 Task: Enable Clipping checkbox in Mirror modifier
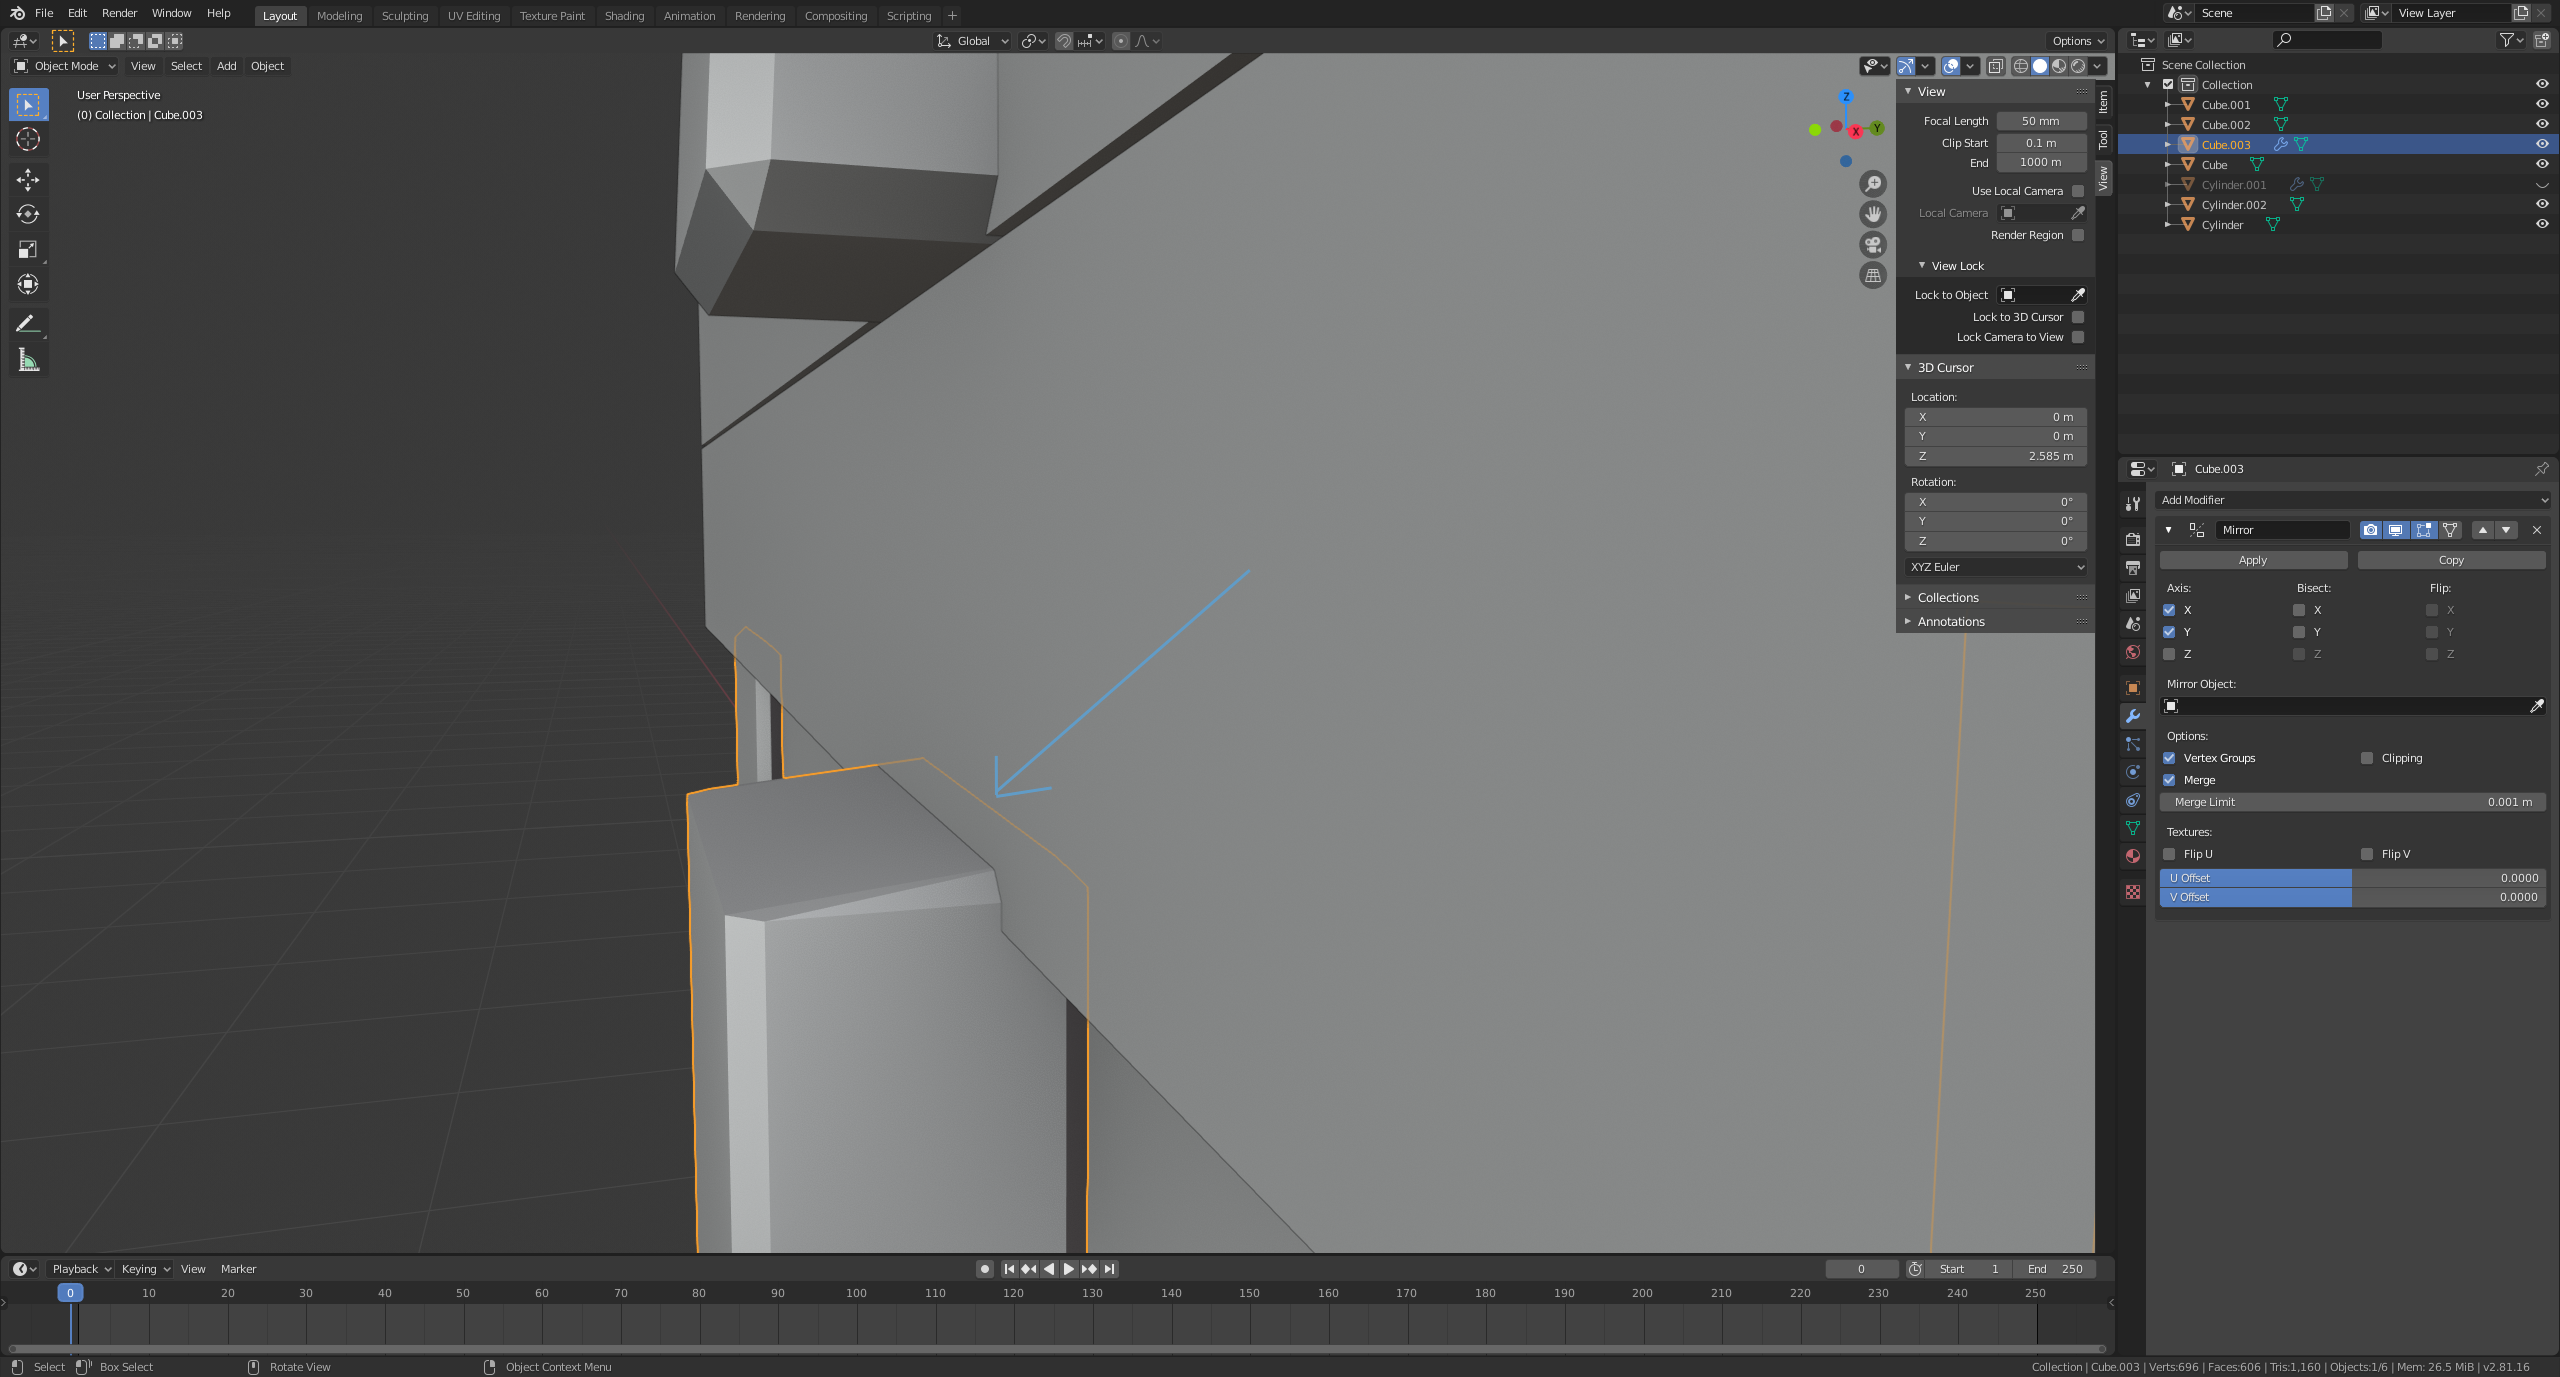click(x=2367, y=758)
